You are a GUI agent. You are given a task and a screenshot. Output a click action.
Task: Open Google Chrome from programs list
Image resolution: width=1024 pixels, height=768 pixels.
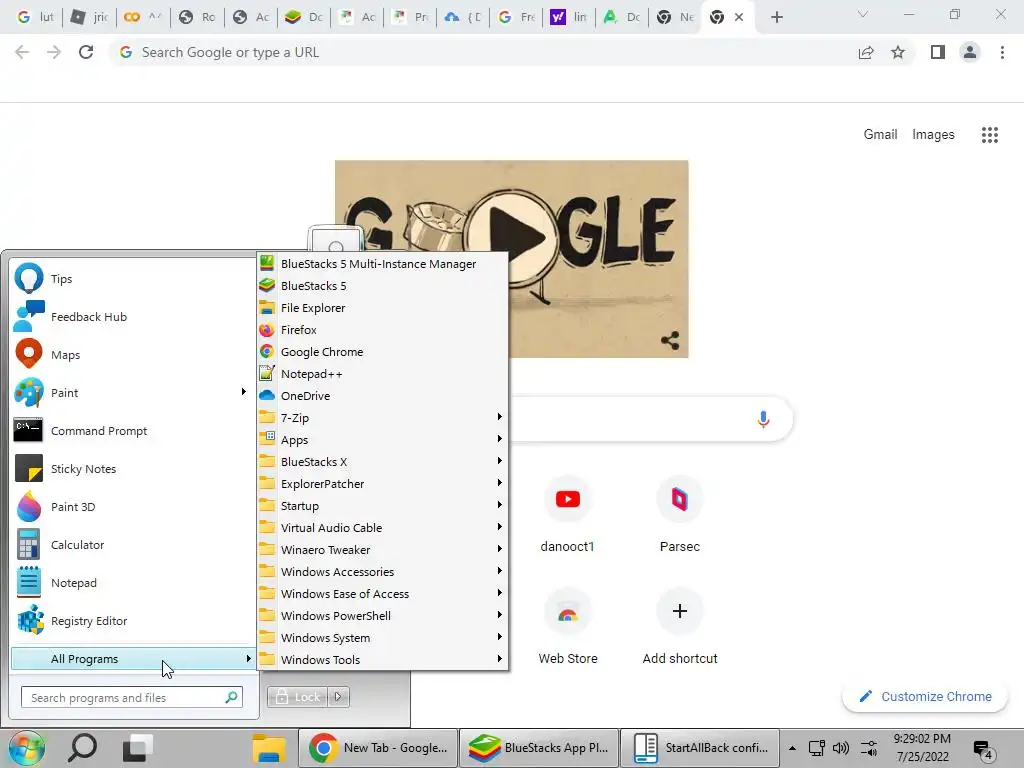(x=383, y=352)
